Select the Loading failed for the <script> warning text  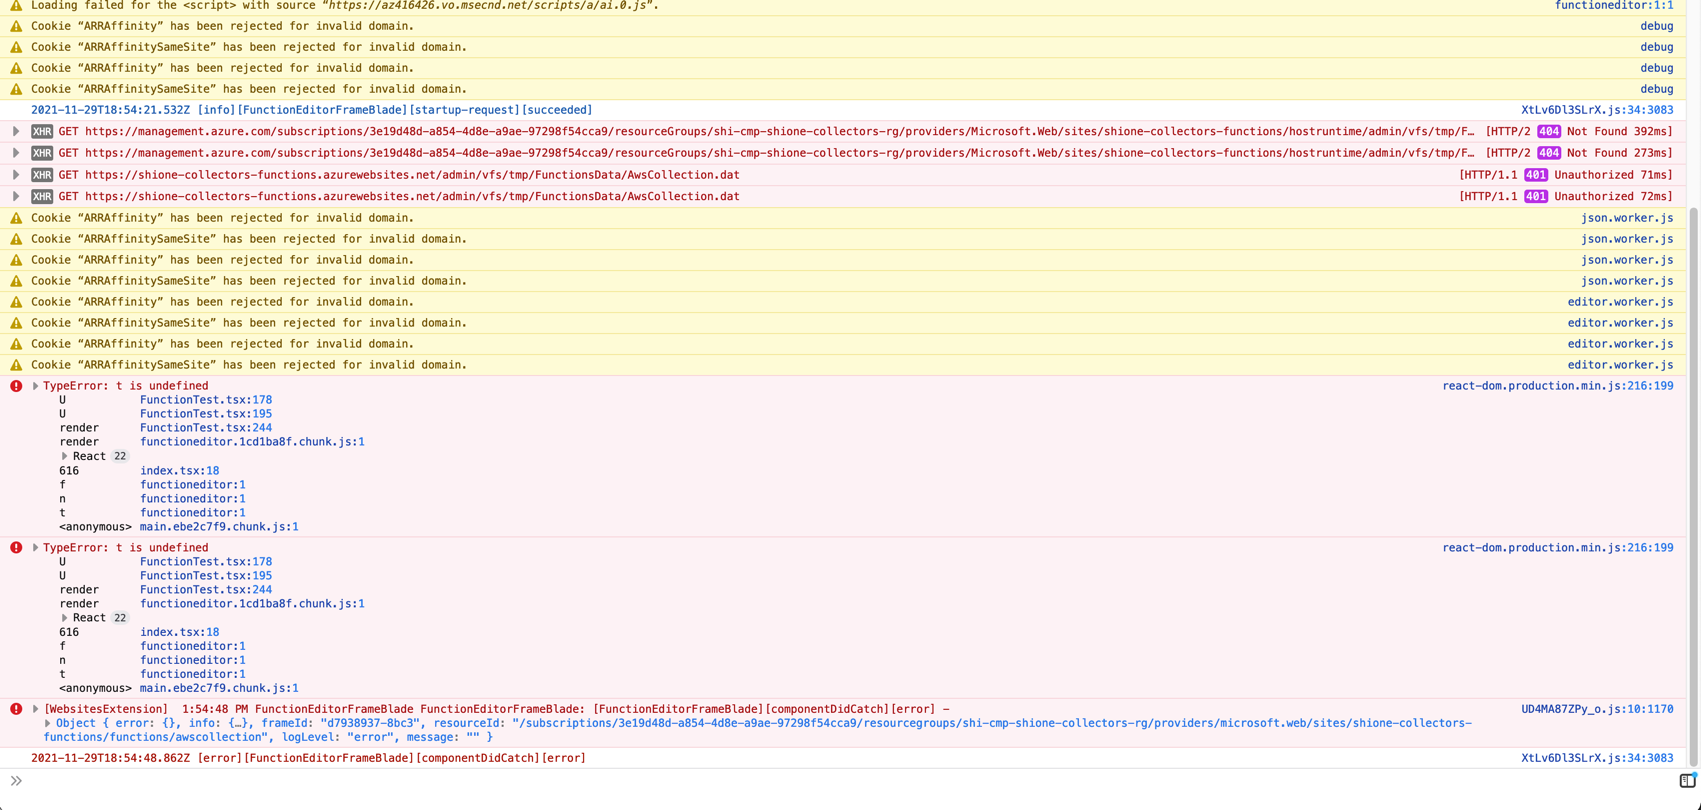(x=345, y=5)
